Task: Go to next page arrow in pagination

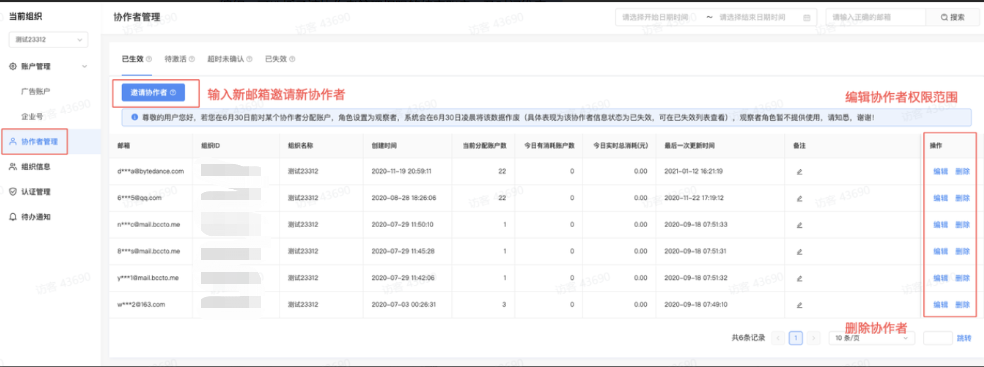Action: [813, 338]
